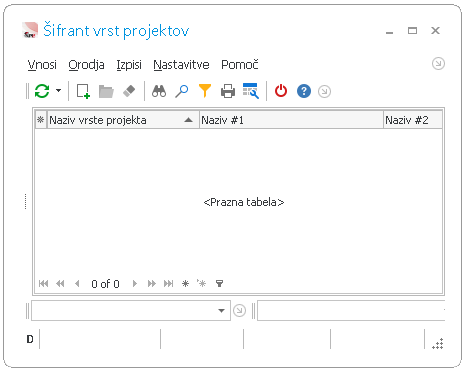Close the Šifrant vrst projektov window
Screen dimensions: 463x373
tap(435, 31)
